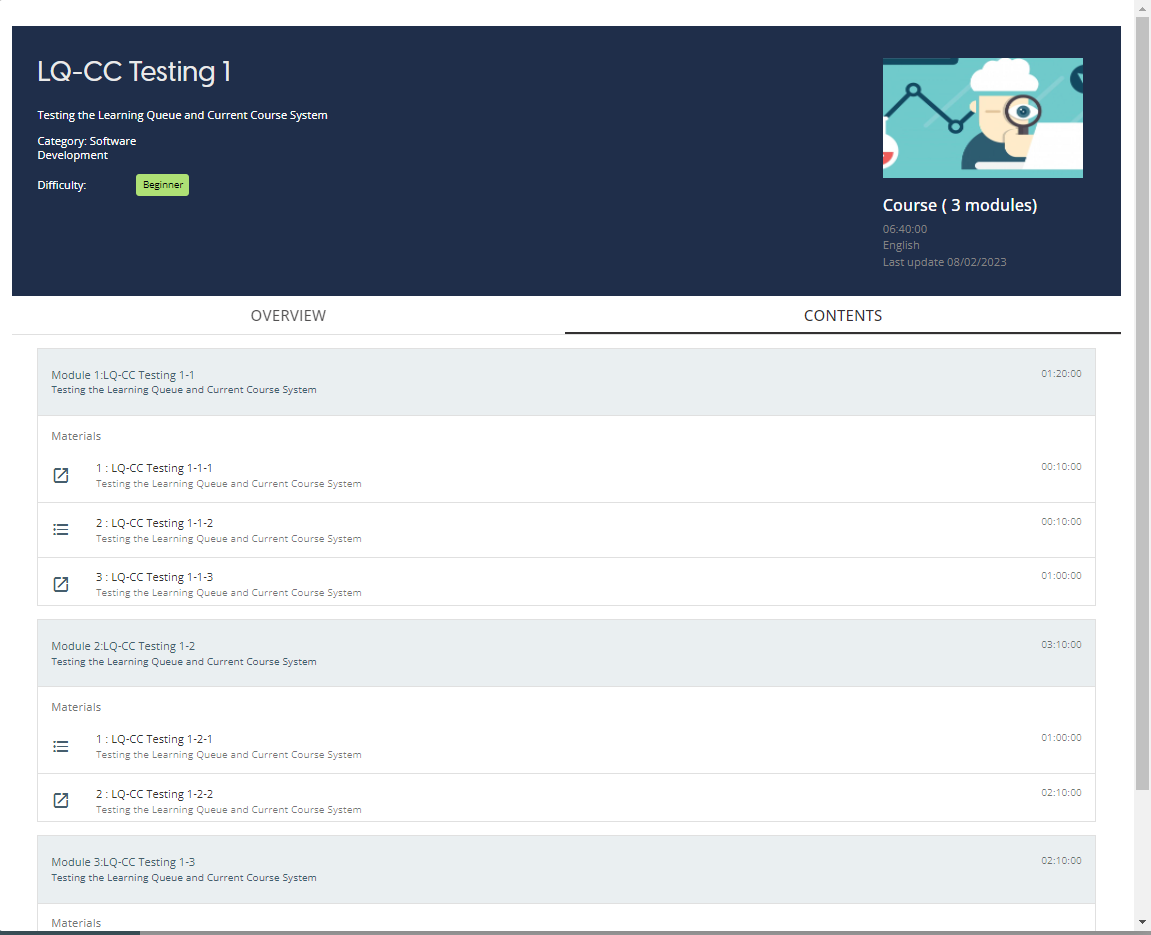Viewport: 1151px width, 935px height.
Task: Click the scroll down arrow at bottom right
Action: pyautogui.click(x=1143, y=921)
